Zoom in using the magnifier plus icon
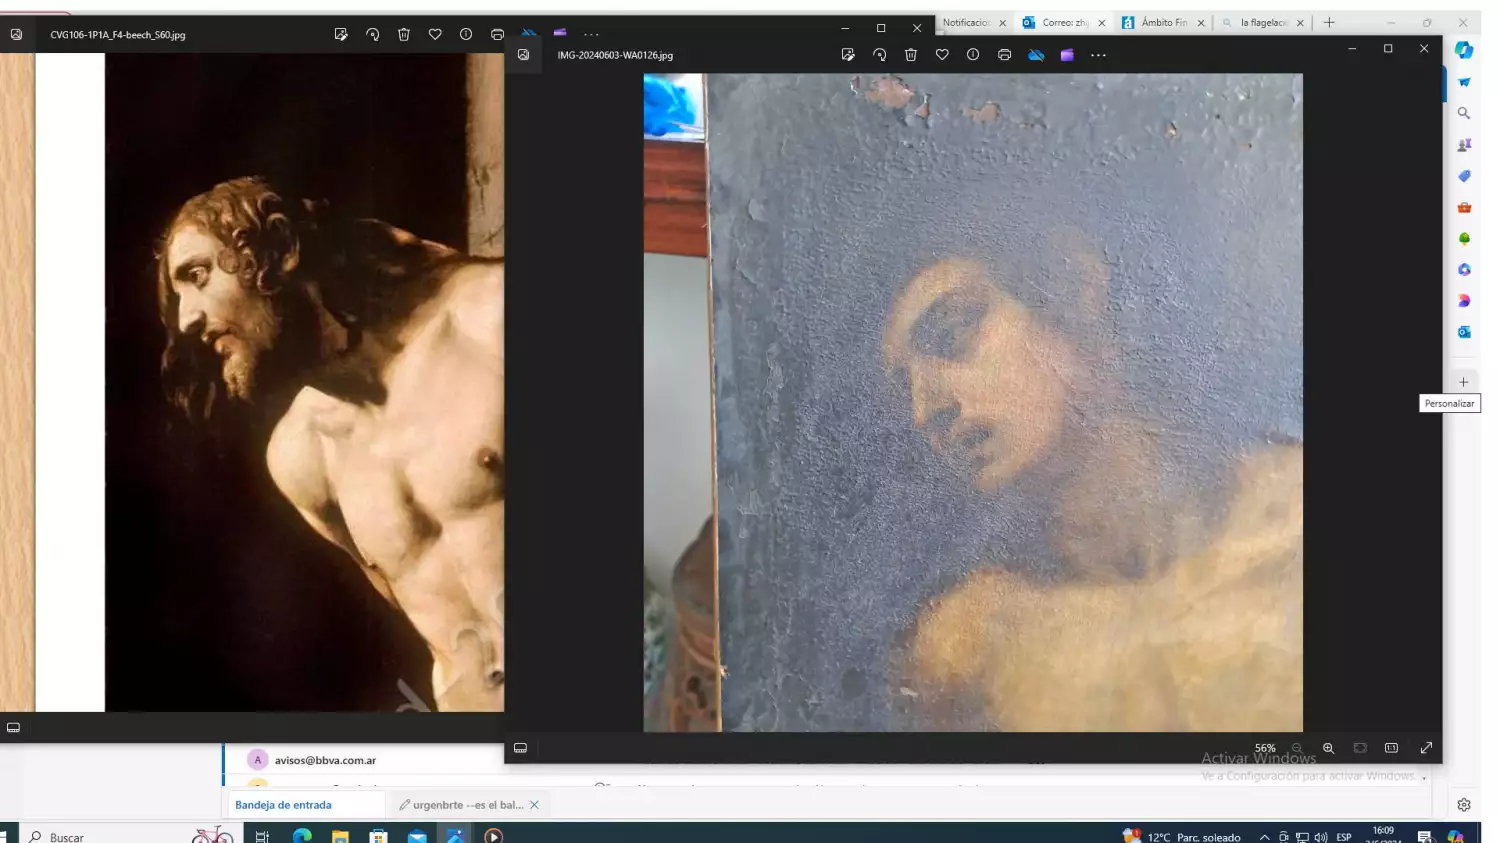 [x=1328, y=748]
